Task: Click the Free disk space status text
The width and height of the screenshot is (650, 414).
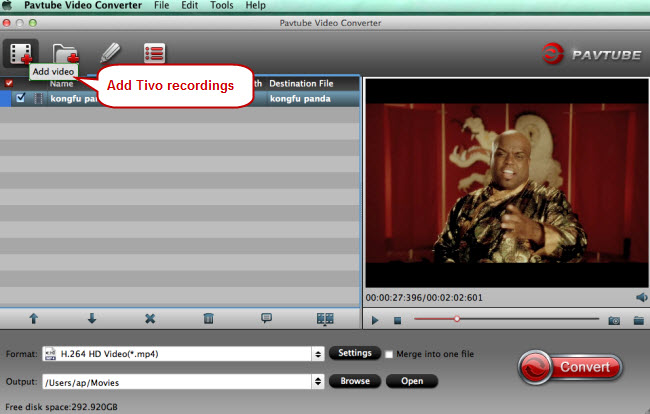Action: 61,407
